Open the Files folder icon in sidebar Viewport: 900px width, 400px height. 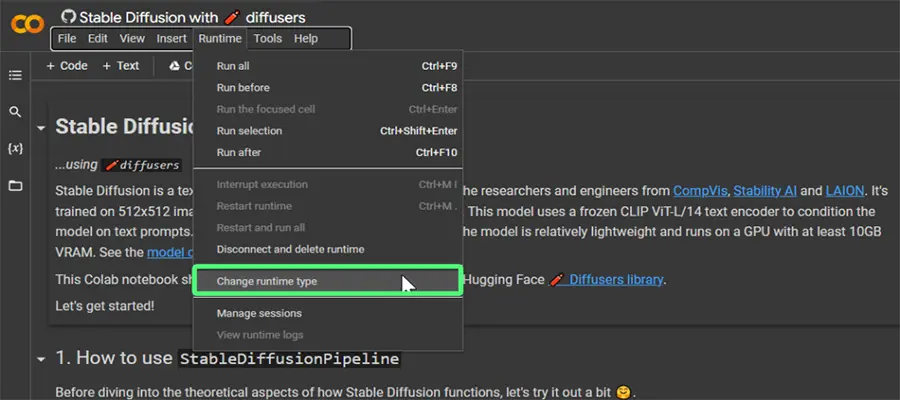click(15, 186)
